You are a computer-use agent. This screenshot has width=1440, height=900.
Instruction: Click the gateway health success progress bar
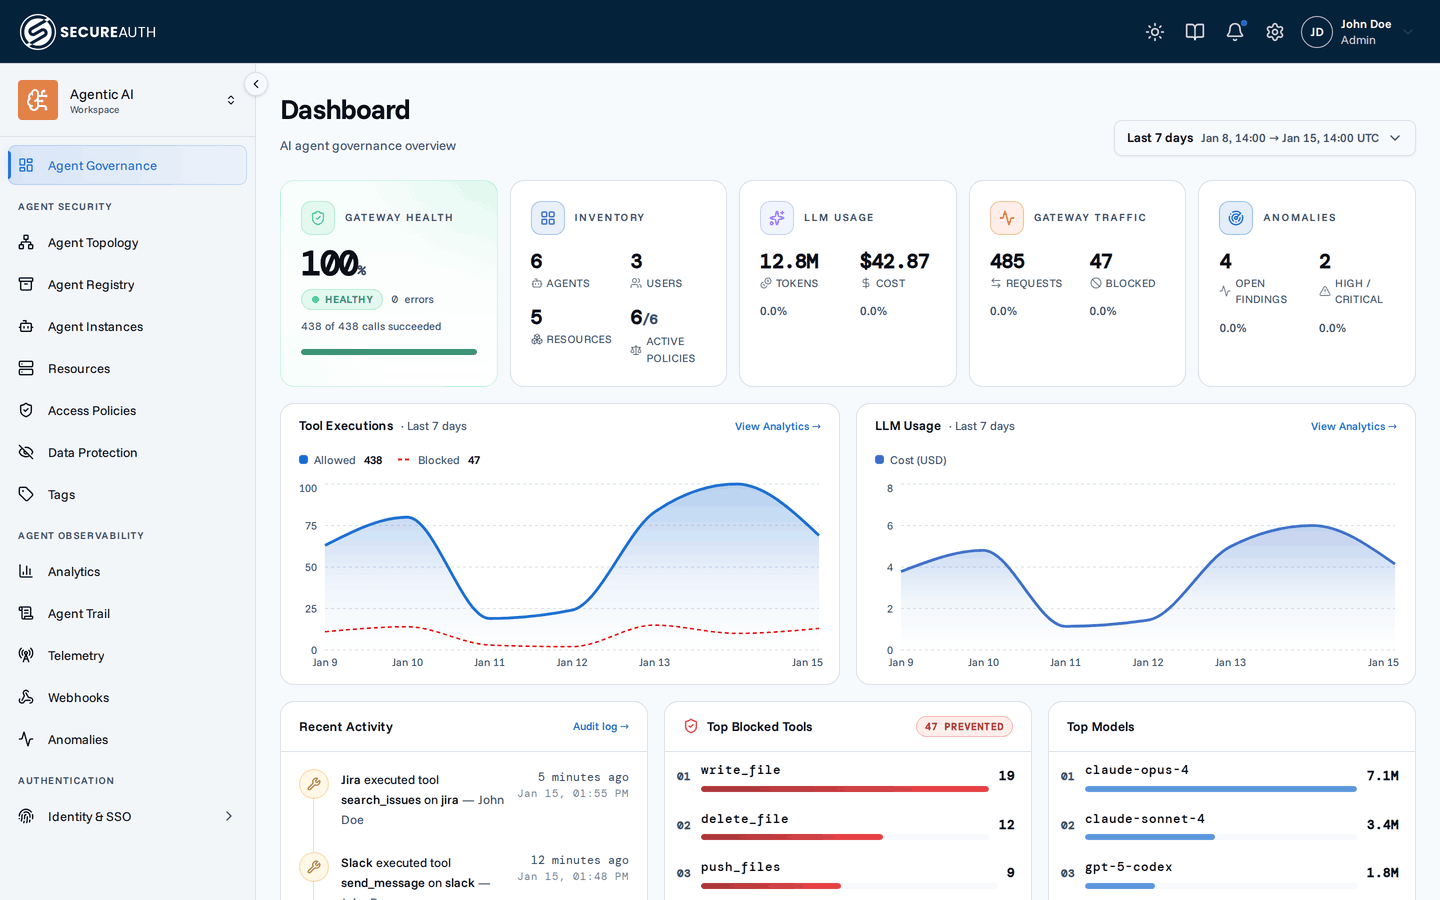389,352
